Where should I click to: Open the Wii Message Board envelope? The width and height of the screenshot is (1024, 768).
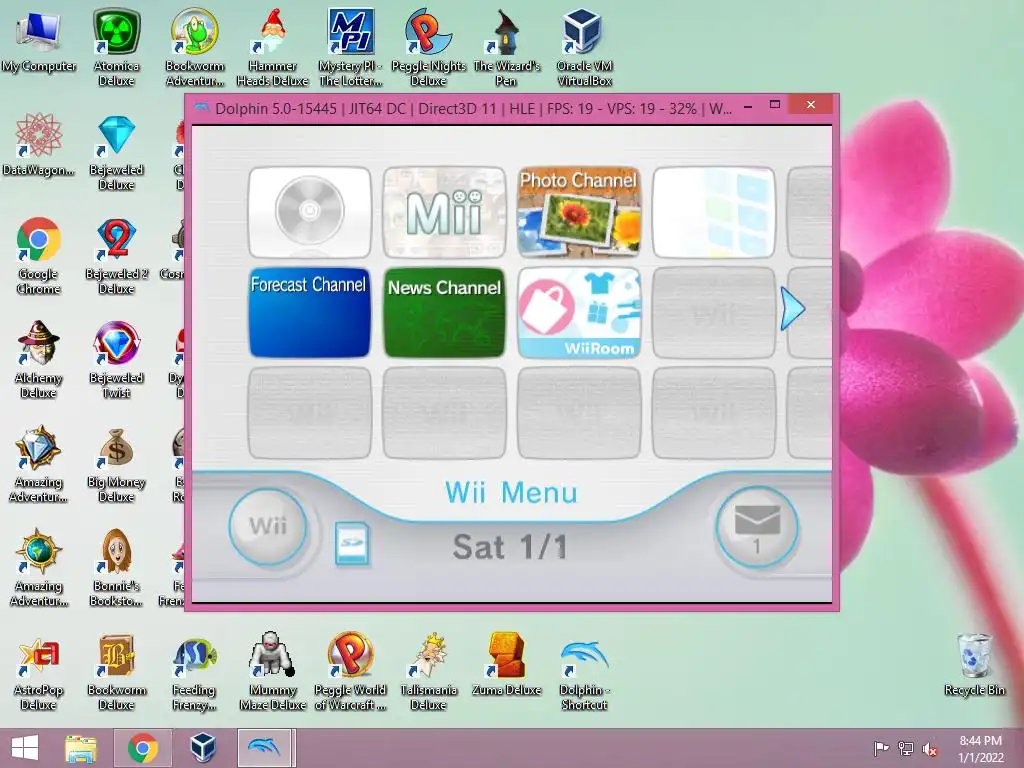coord(756,526)
